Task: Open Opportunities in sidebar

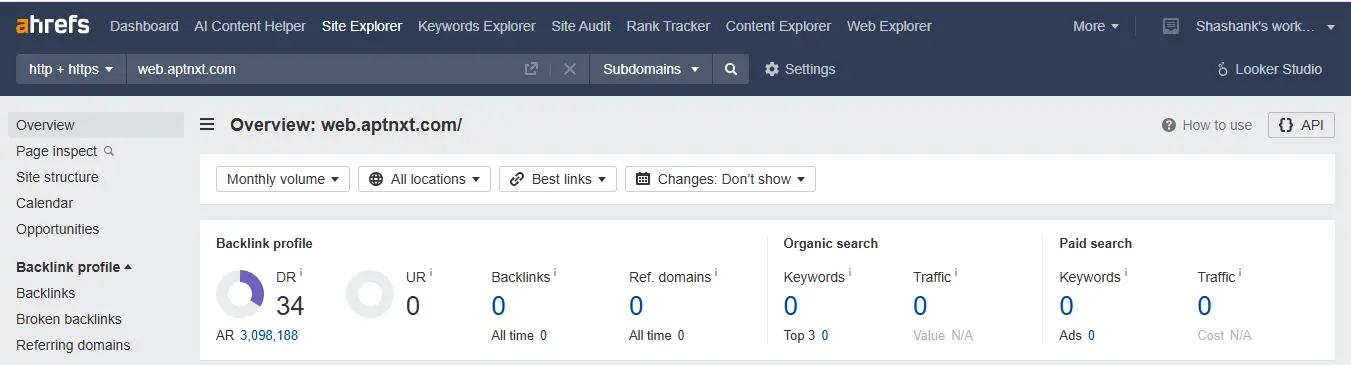Action: point(58,229)
